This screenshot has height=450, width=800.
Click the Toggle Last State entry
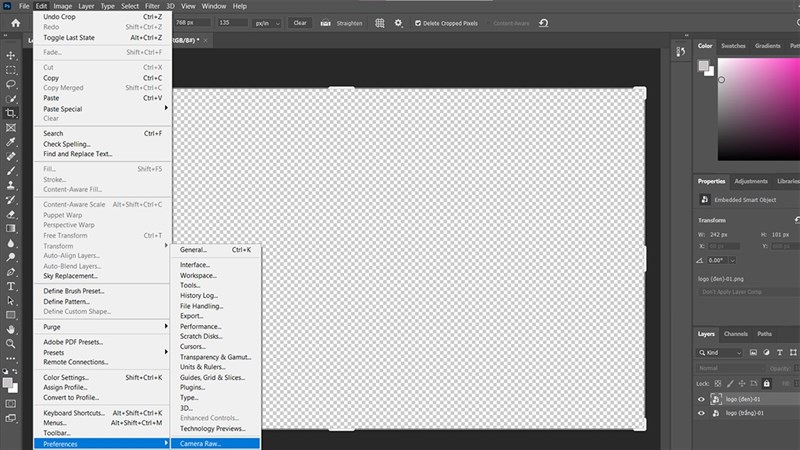tap(103, 38)
